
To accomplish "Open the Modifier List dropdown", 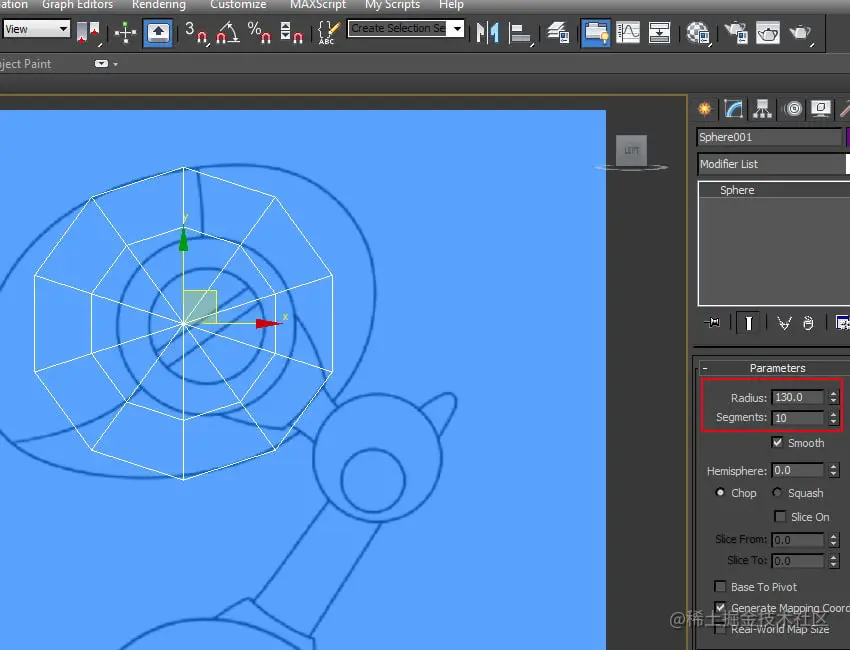I will (x=774, y=164).
